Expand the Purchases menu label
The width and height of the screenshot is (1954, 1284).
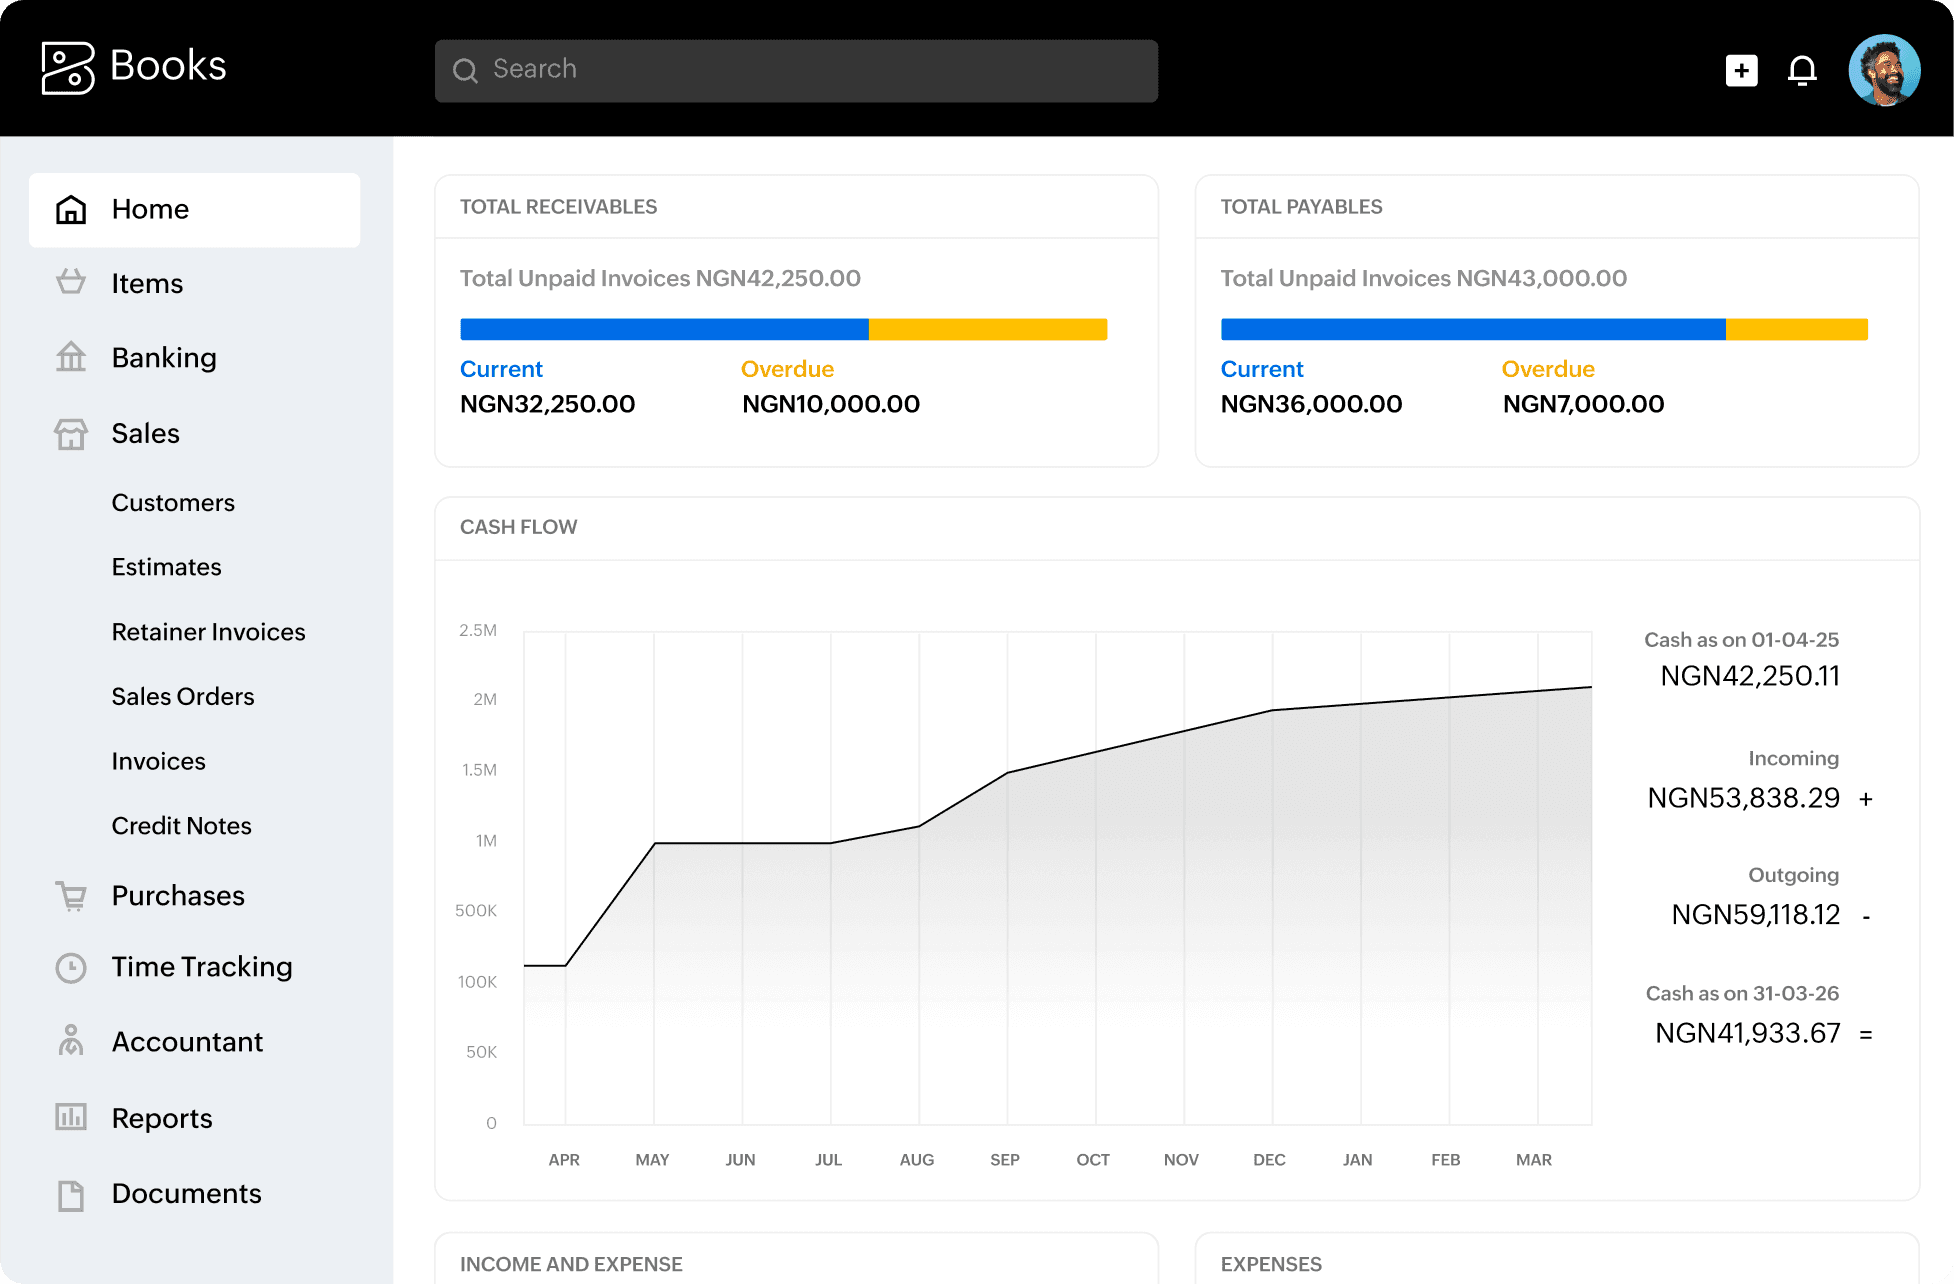[x=178, y=896]
